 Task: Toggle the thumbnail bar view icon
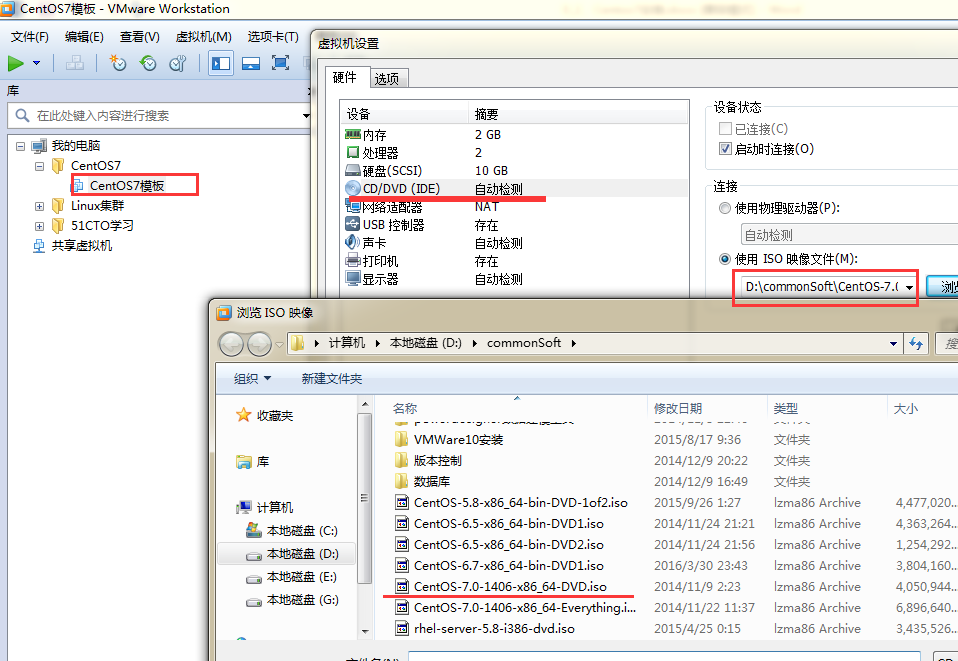click(x=250, y=63)
